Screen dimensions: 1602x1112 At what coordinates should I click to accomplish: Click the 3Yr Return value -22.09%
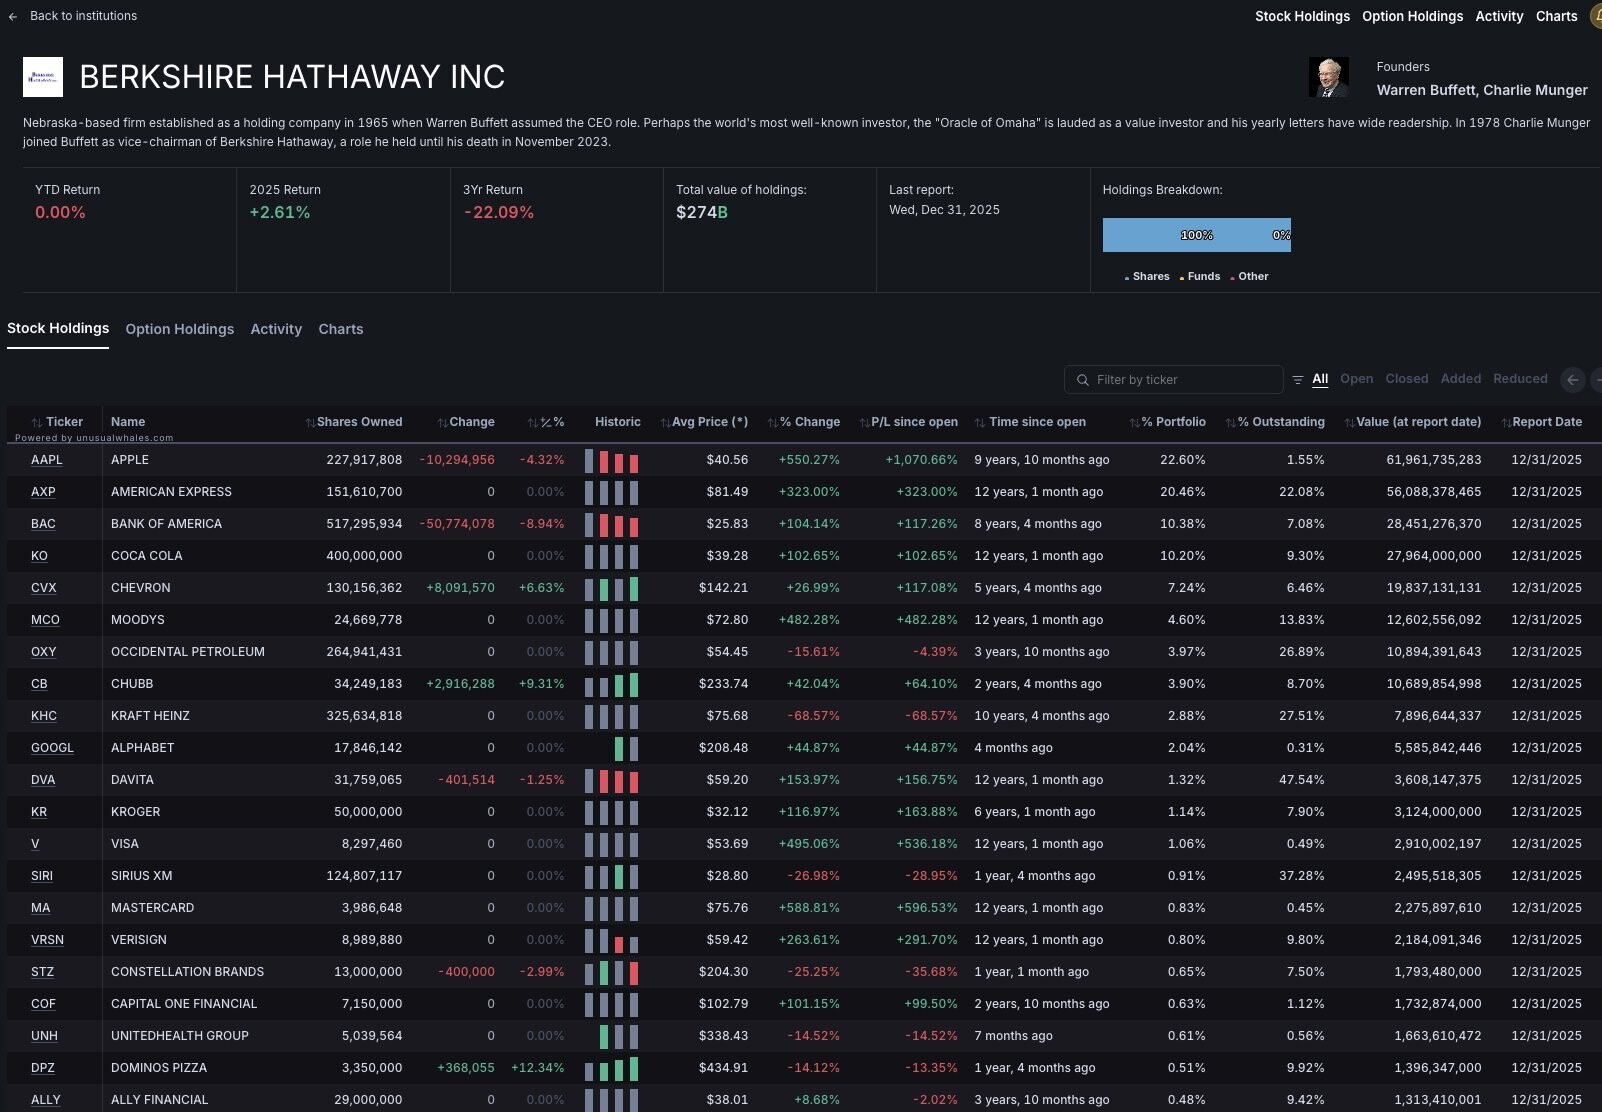498,212
